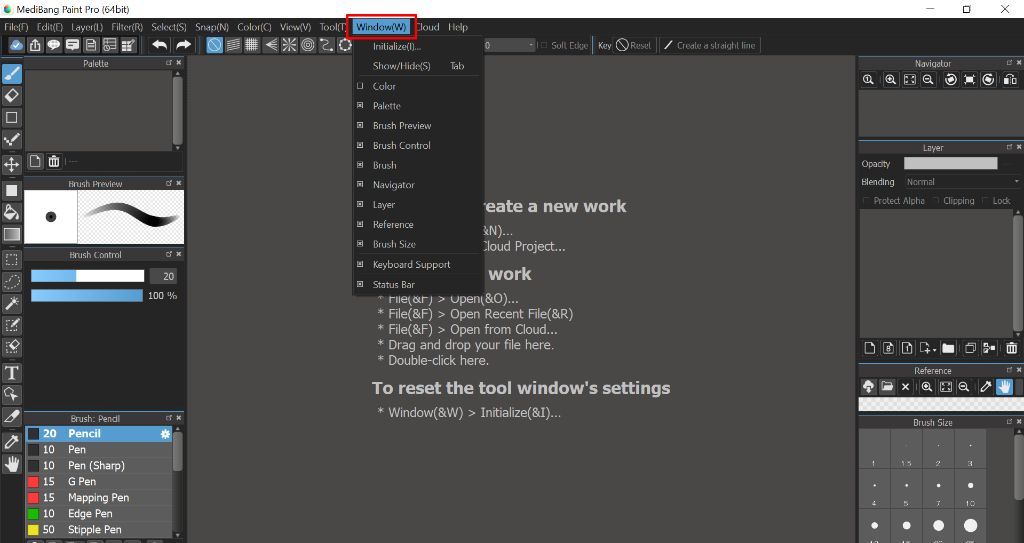Image resolution: width=1024 pixels, height=543 pixels.
Task: Undock the Brush Control panel
Action: pos(168,254)
